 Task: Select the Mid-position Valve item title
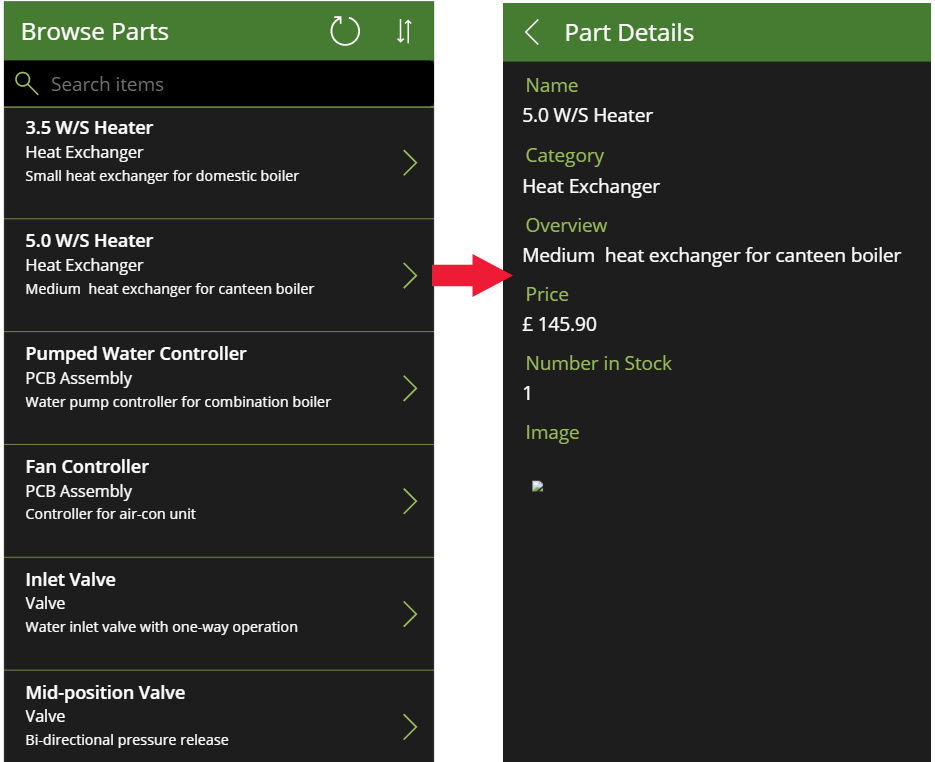pos(105,692)
